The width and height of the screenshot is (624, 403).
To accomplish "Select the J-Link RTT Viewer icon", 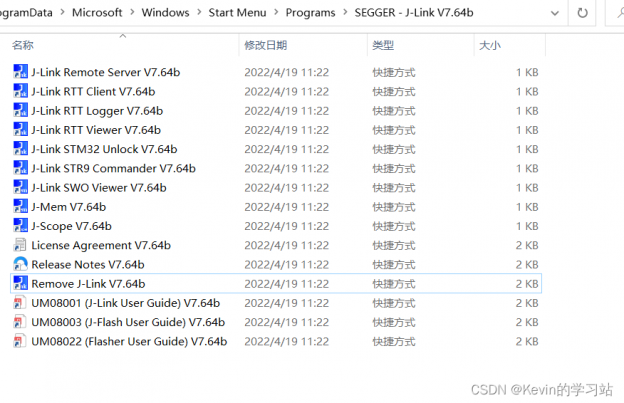I will point(21,130).
